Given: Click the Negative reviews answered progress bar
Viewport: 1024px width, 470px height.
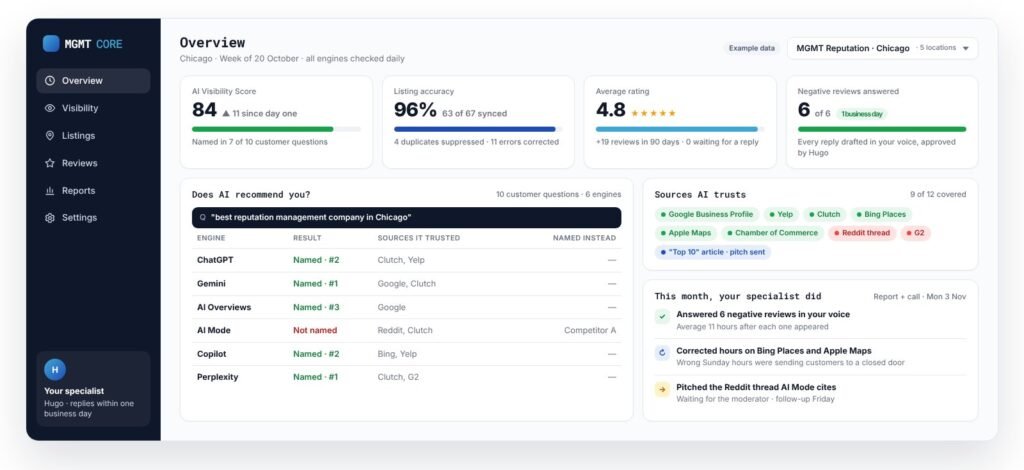Looking at the screenshot, I should click(882, 129).
